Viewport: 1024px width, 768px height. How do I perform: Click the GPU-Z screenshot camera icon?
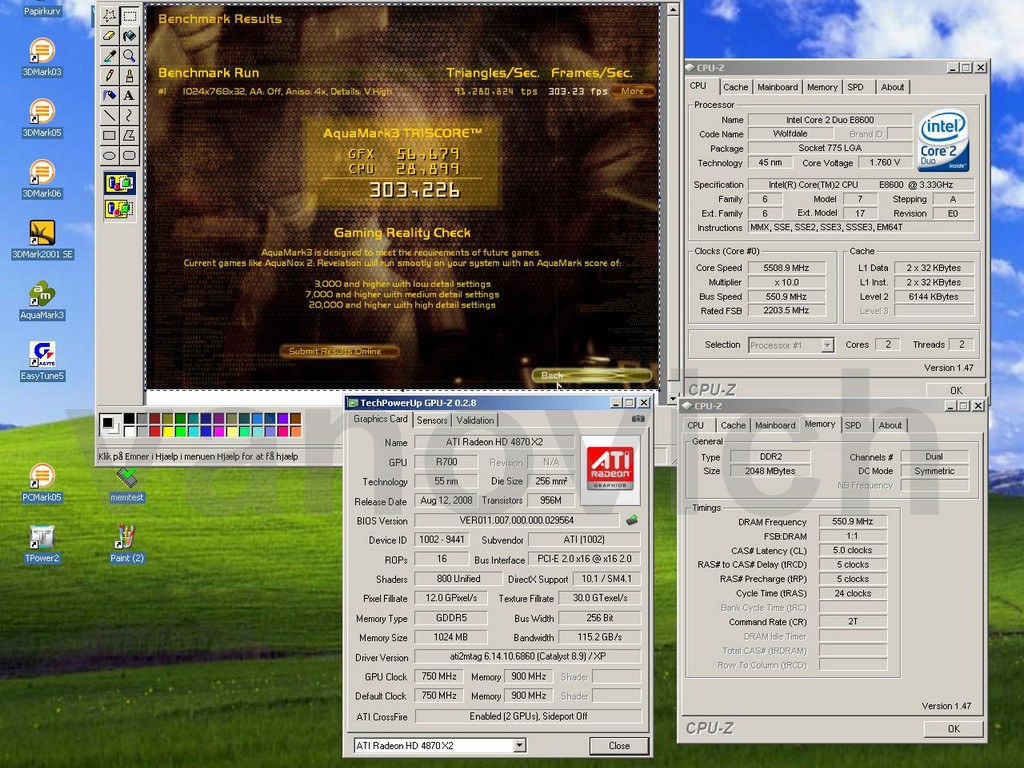[x=638, y=419]
